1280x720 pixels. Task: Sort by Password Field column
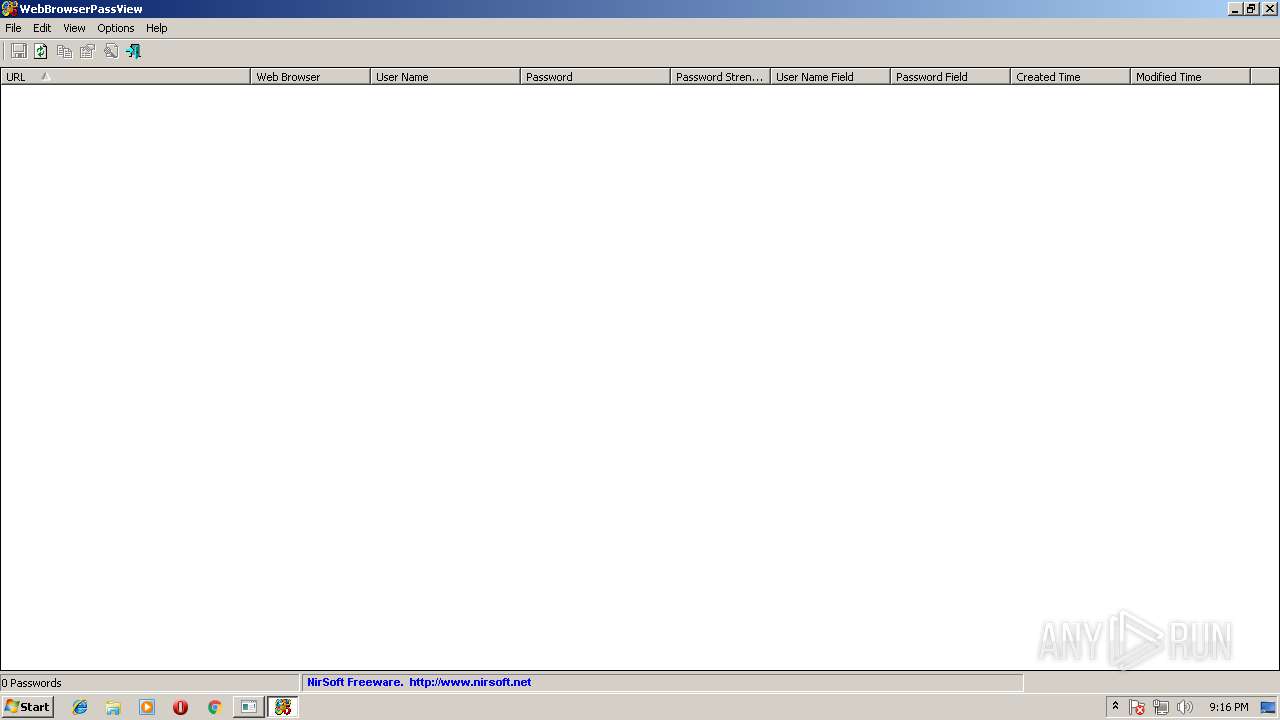(950, 76)
